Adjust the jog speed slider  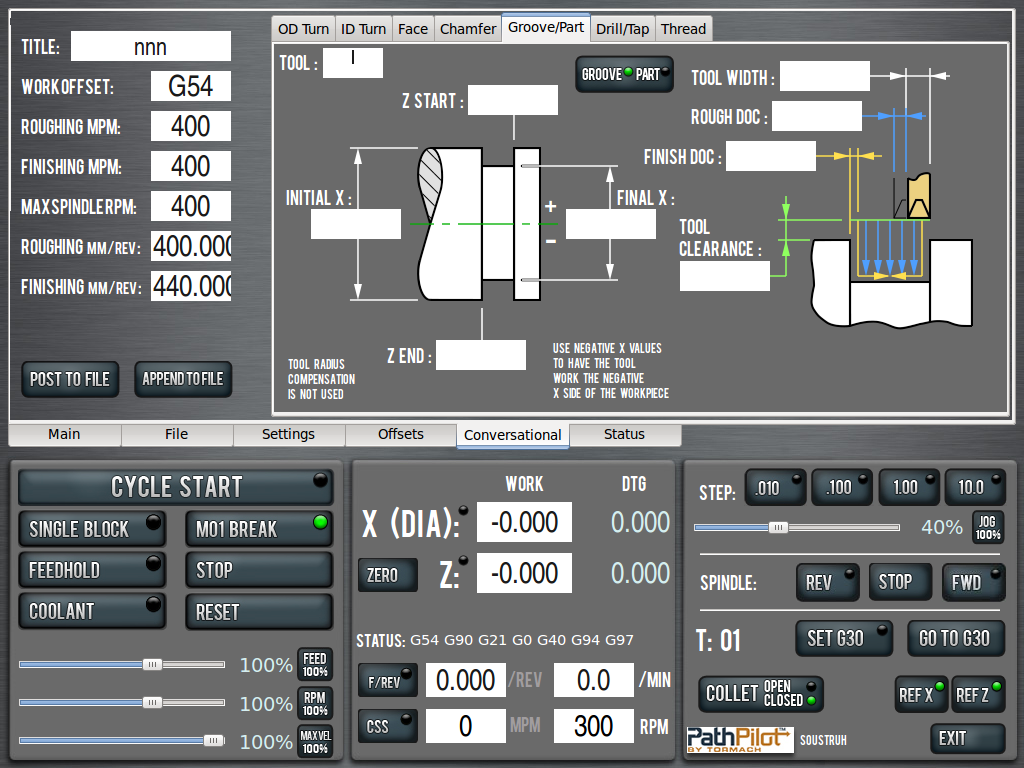[x=778, y=527]
